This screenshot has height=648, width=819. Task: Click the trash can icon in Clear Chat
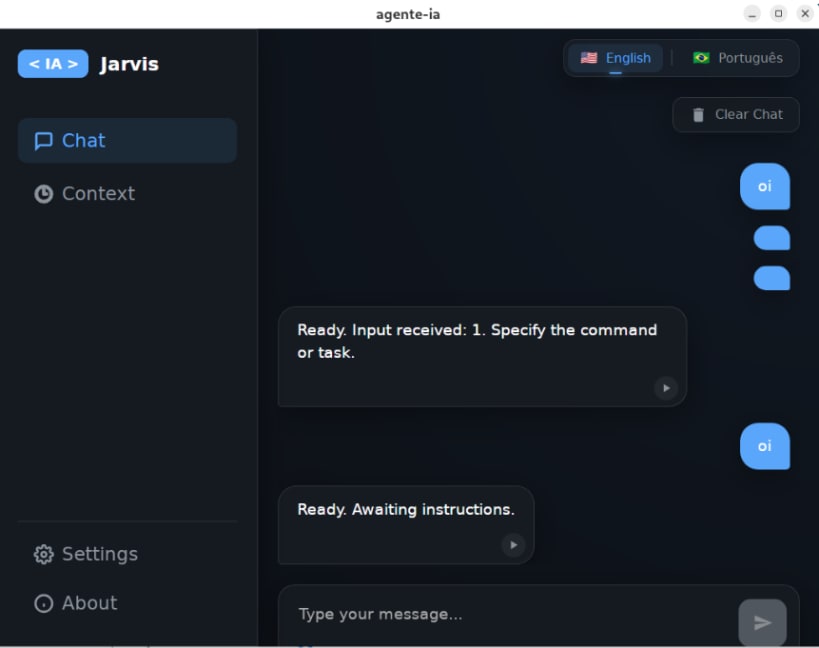click(698, 114)
